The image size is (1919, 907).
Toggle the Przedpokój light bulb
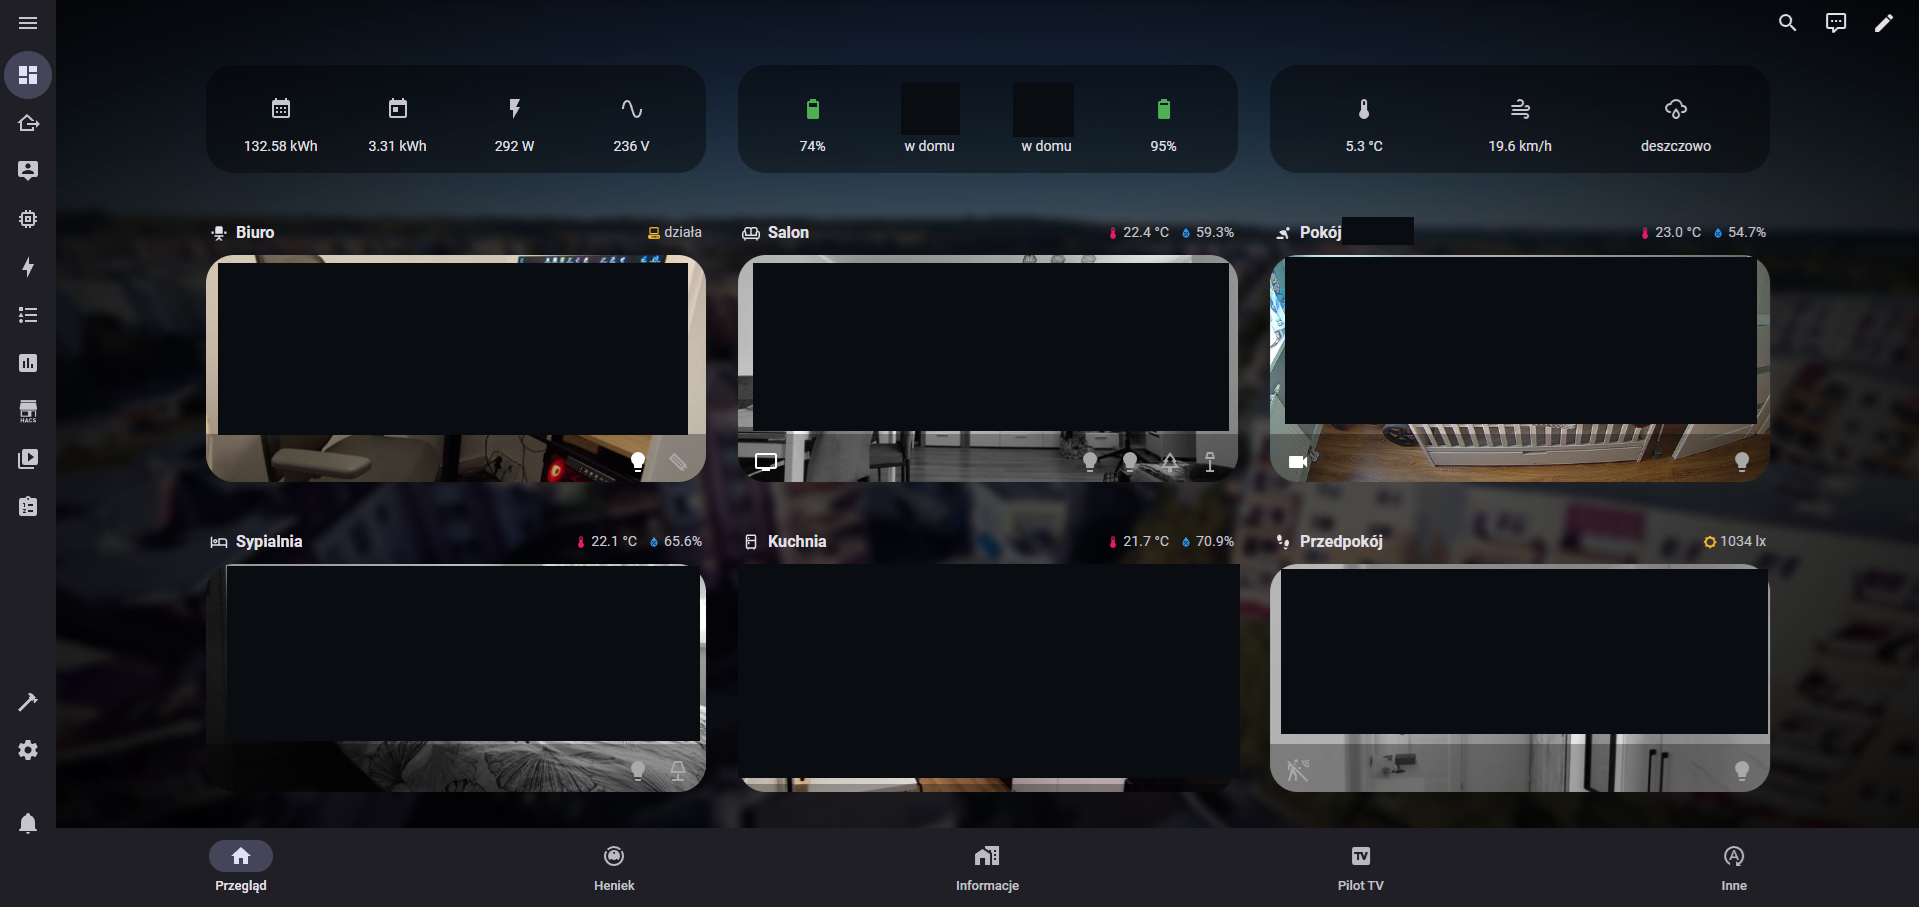(x=1742, y=770)
